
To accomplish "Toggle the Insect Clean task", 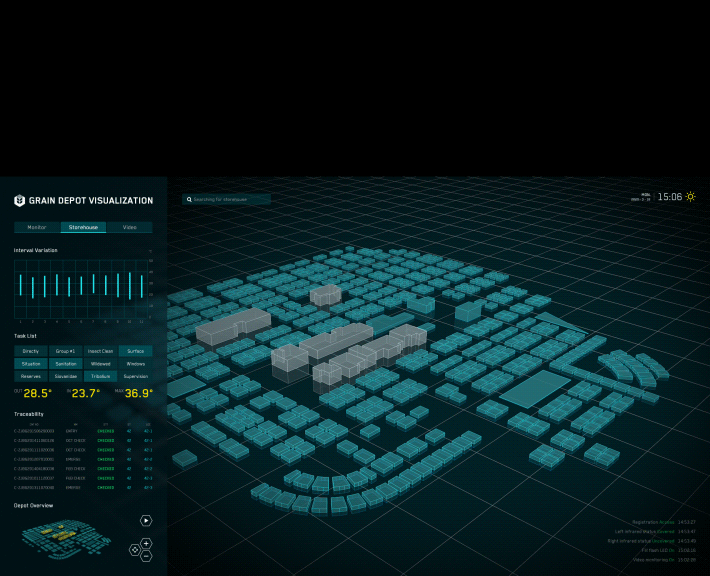I will pos(101,351).
